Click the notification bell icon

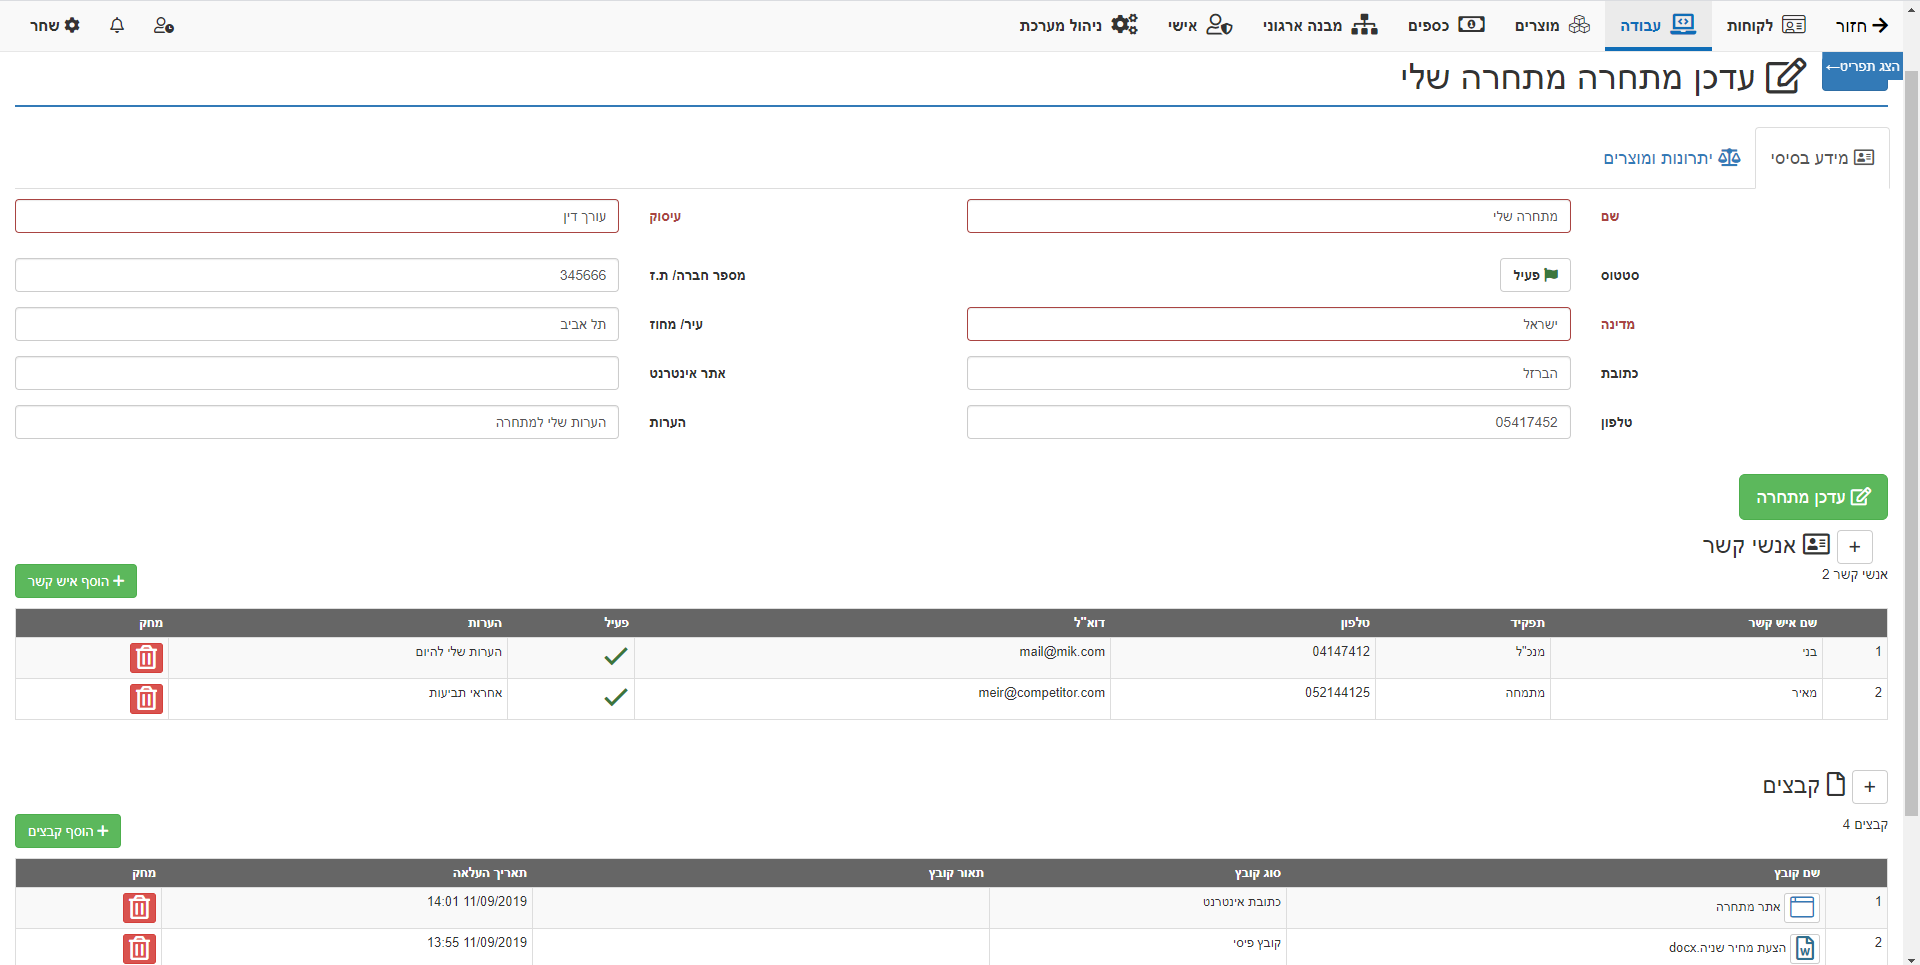coord(117,25)
